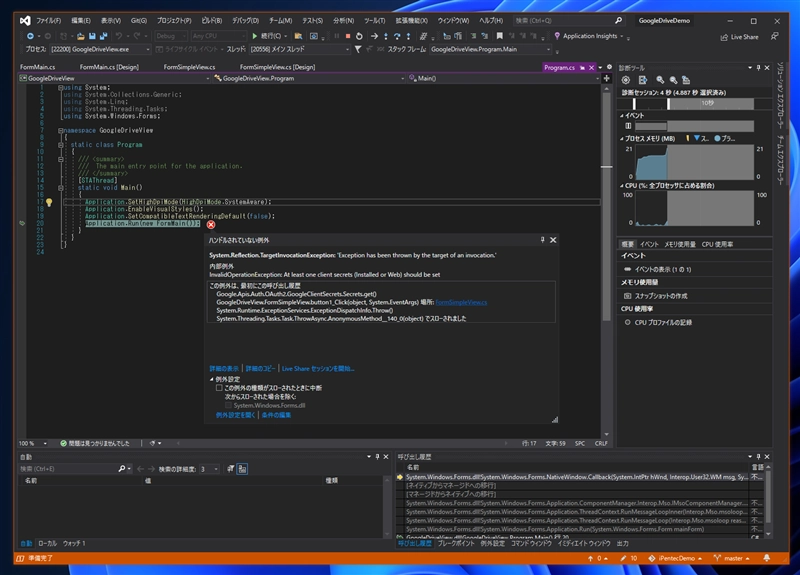The height and width of the screenshot is (575, 800).
Task: Click the Continue (続行) green play button
Action: (x=255, y=36)
